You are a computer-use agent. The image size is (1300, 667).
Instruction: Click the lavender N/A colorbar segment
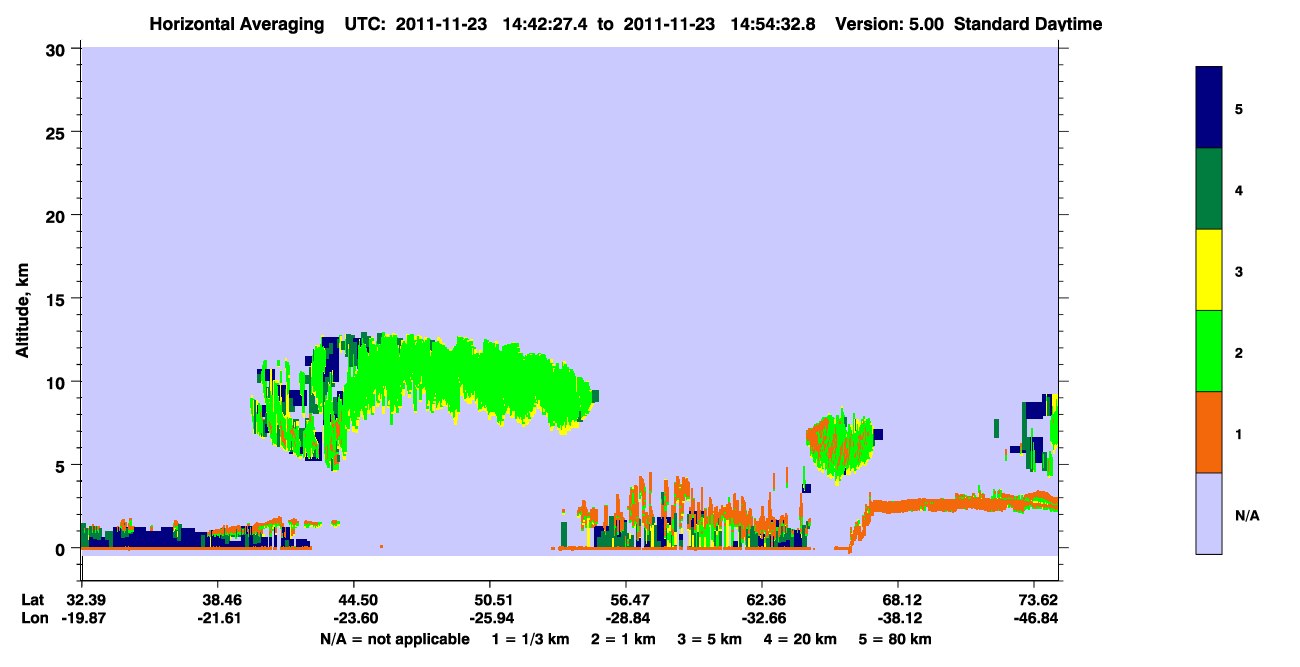point(1209,513)
